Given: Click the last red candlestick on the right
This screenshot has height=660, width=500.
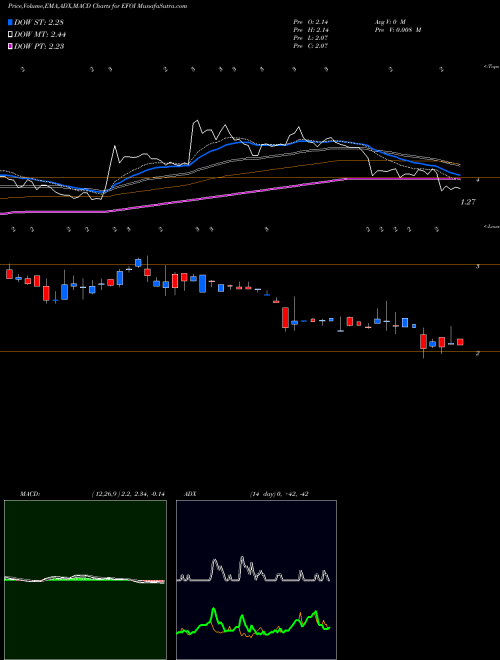Looking at the screenshot, I should 460,342.
